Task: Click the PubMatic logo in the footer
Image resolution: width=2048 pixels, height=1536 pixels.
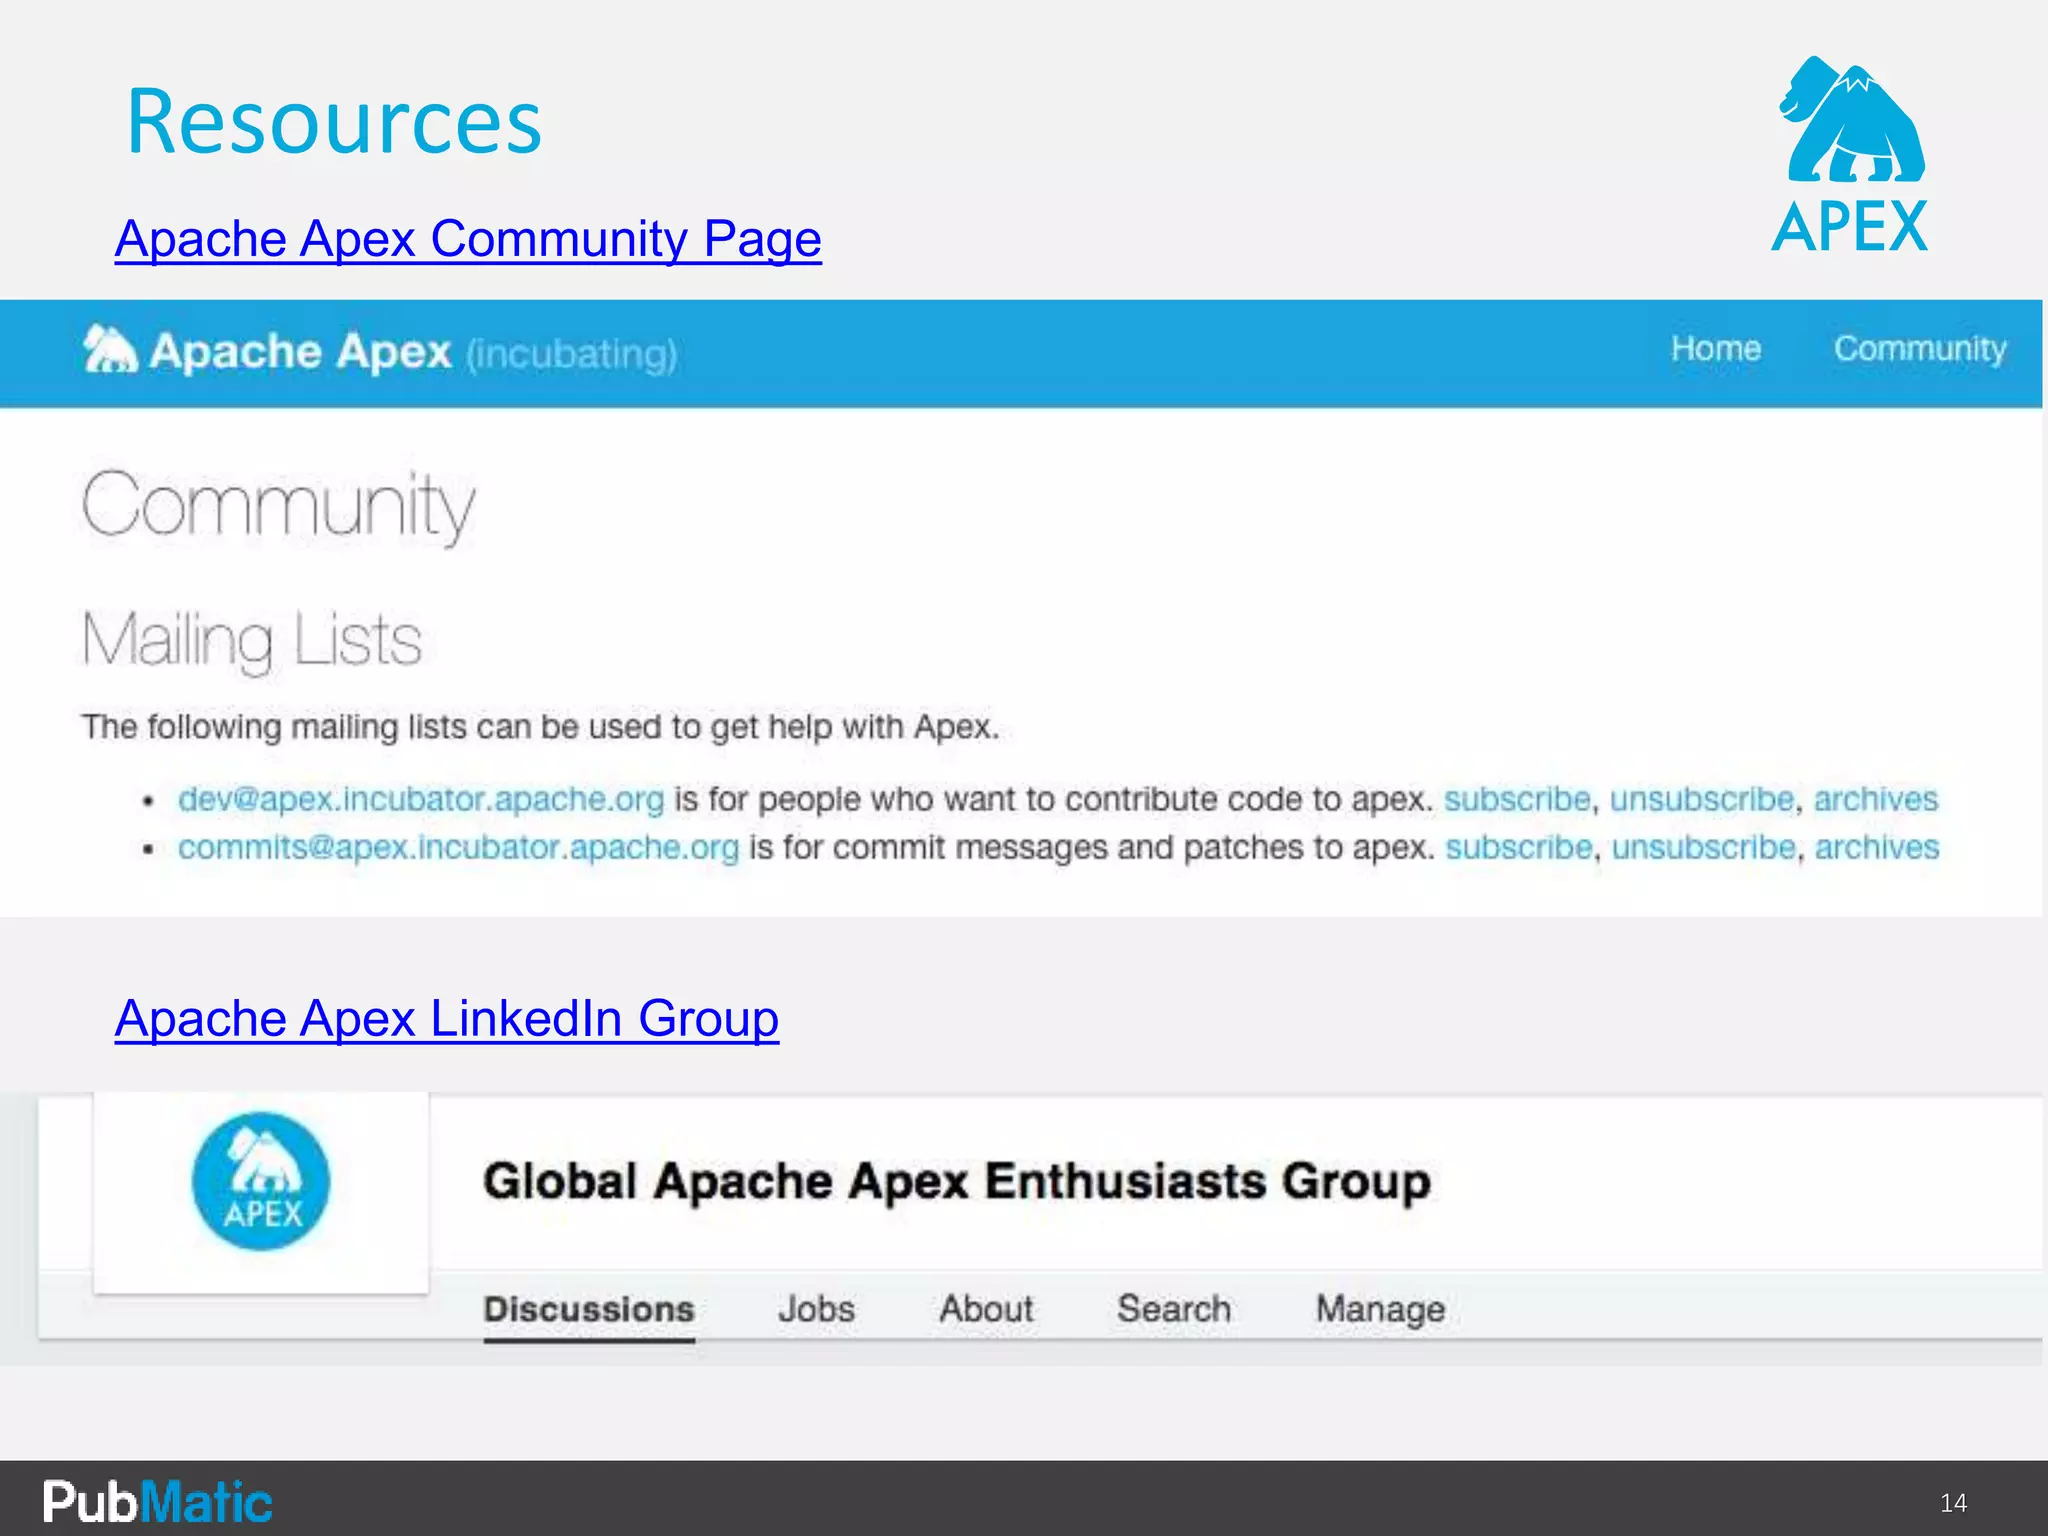Action: point(157,1502)
